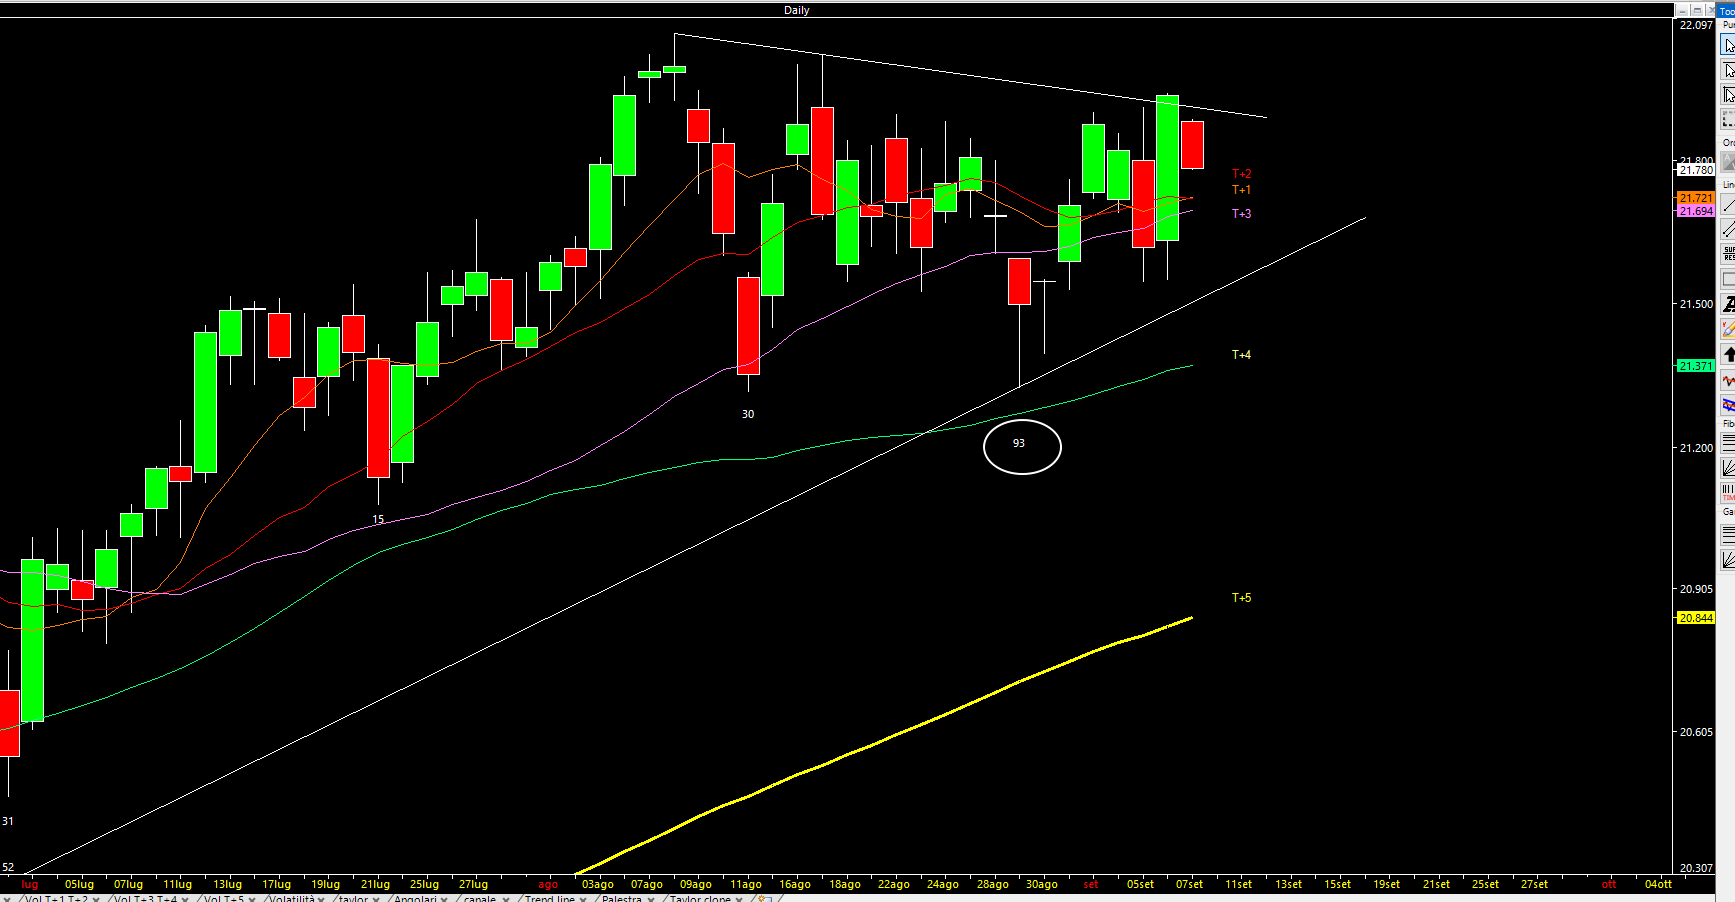
Task: Select the Fibonacci horizontal lines tool
Action: point(1728,442)
